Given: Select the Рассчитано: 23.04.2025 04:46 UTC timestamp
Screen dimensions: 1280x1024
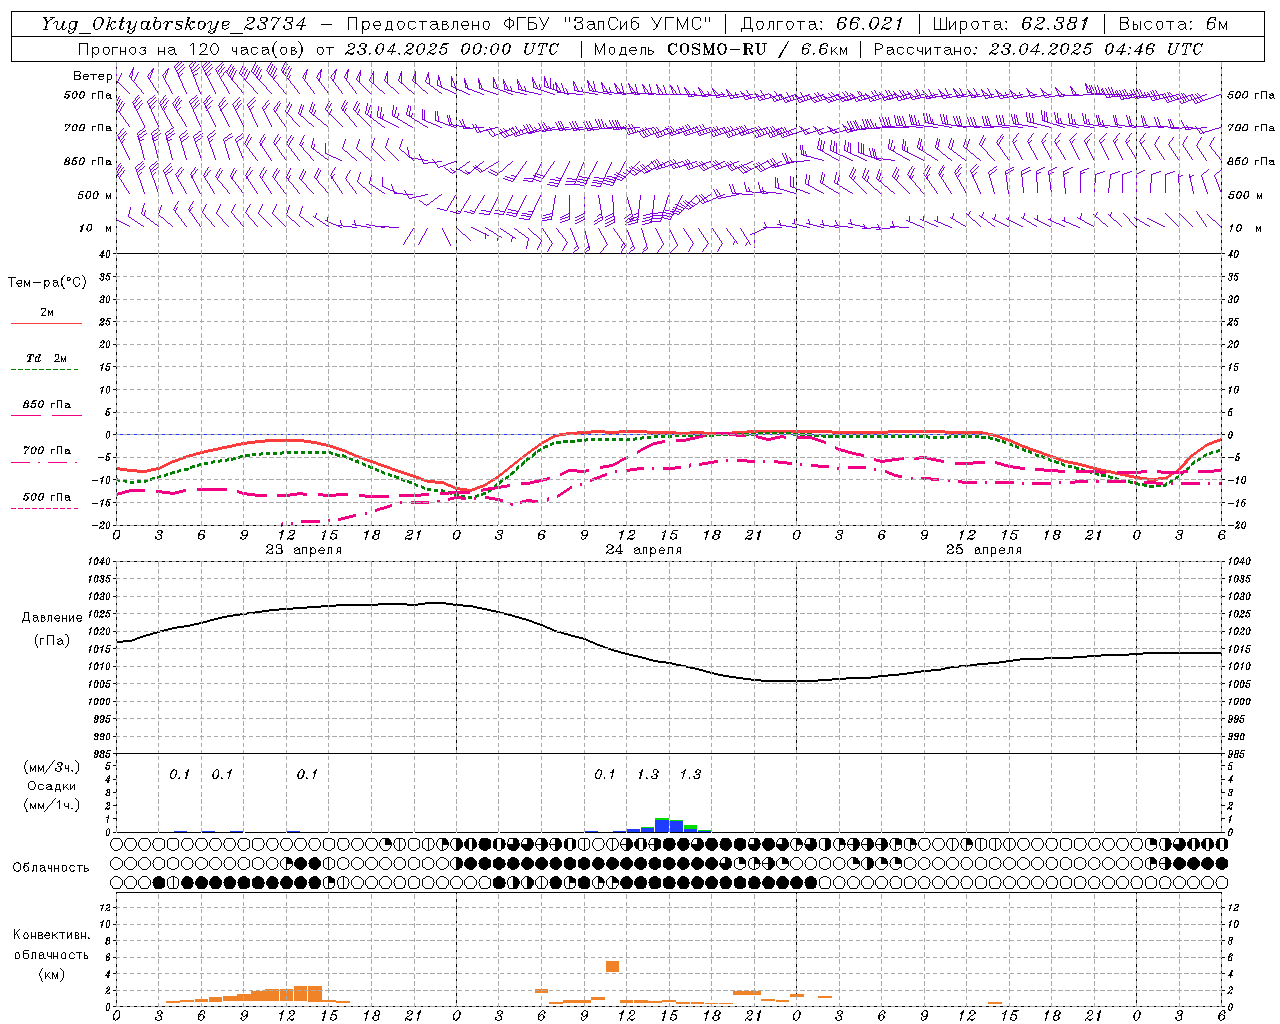Looking at the screenshot, I should [x=1038, y=49].
